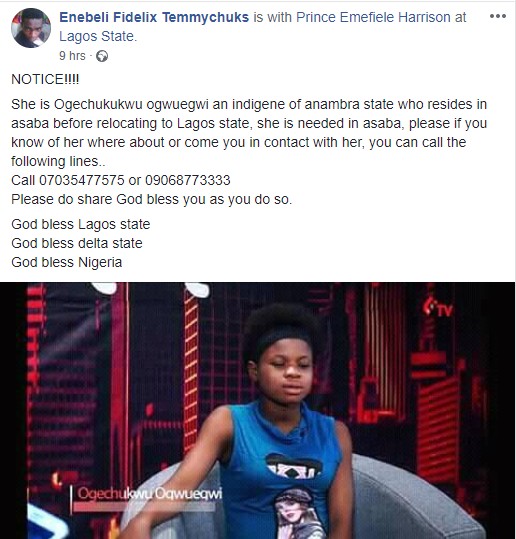516x539 pixels.
Task: Click the Ogechukwu Ogwuegwi name caption in photo
Action: pos(150,494)
